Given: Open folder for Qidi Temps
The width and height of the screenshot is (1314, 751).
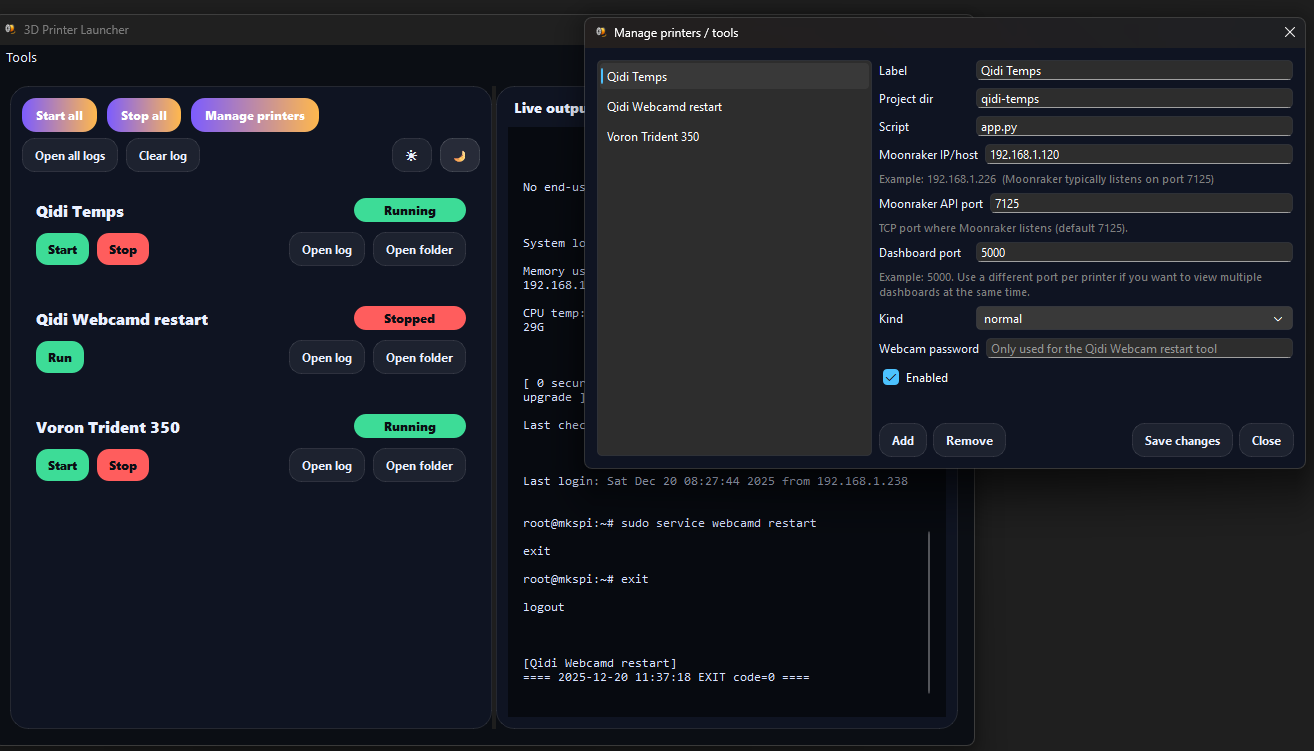Looking at the screenshot, I should pyautogui.click(x=419, y=249).
